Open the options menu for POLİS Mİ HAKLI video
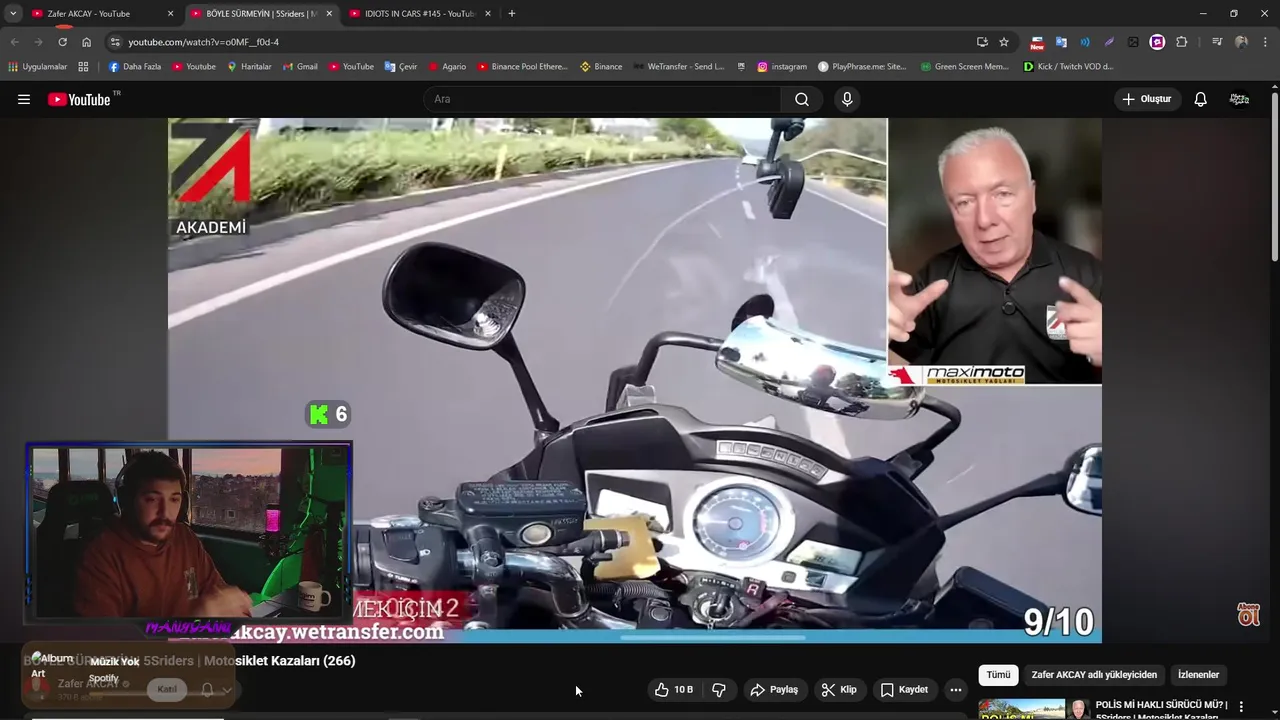Image resolution: width=1280 pixels, height=720 pixels. [x=1241, y=706]
